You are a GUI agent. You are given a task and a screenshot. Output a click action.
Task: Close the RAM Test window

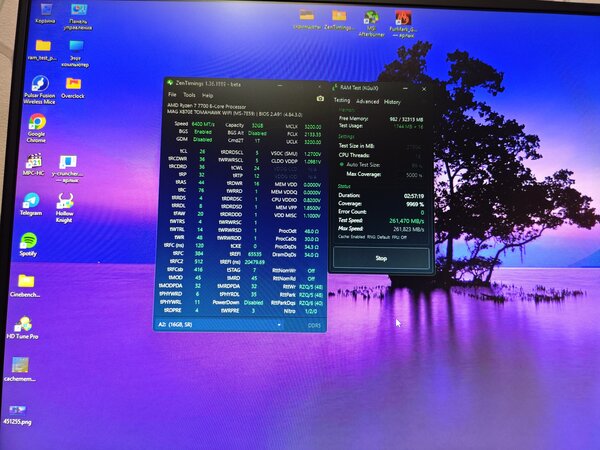[x=424, y=89]
